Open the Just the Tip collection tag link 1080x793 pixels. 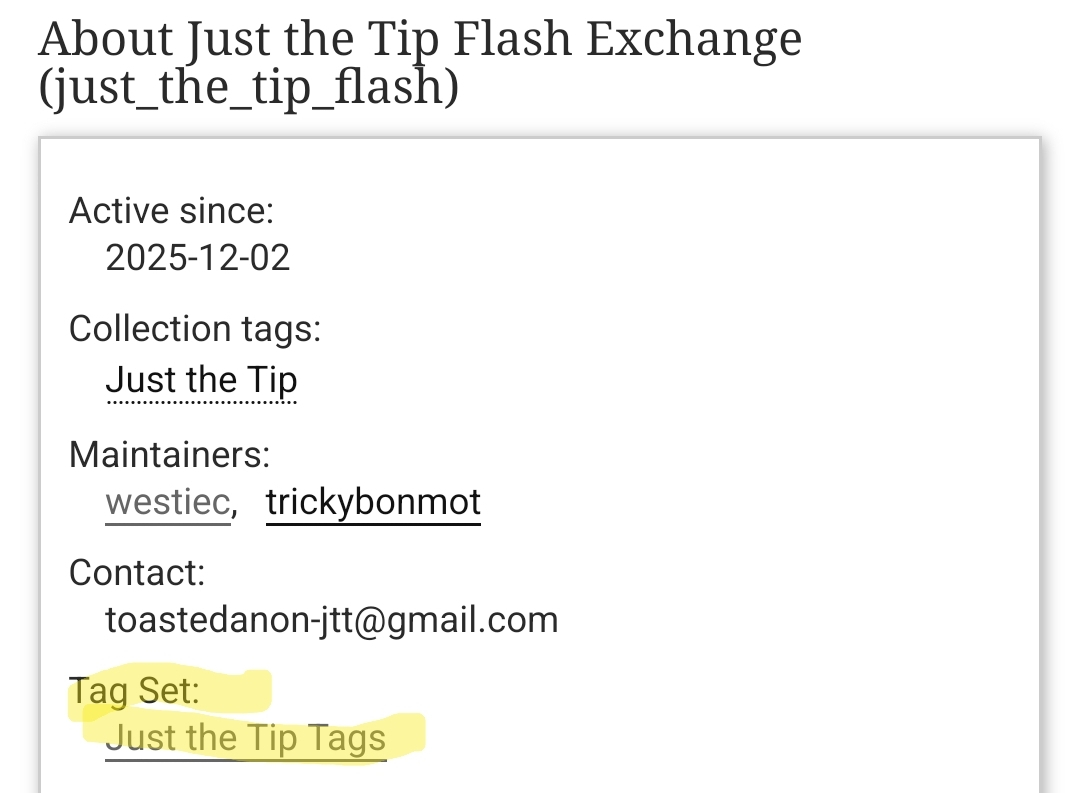coord(201,380)
